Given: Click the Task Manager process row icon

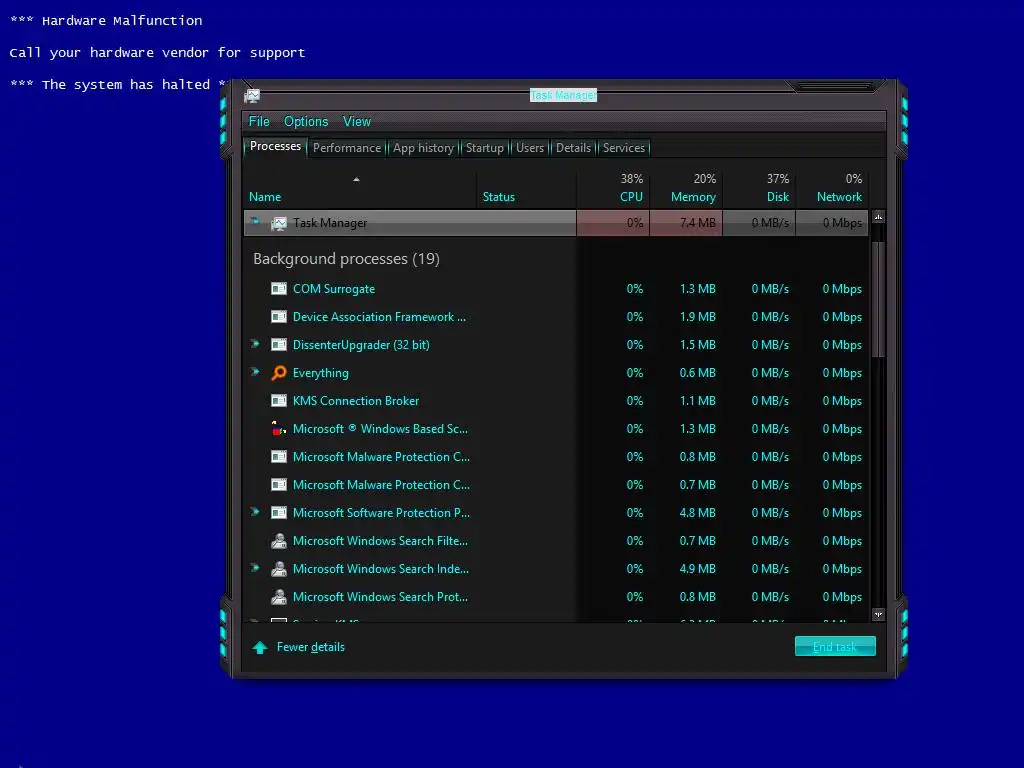Looking at the screenshot, I should coord(279,223).
